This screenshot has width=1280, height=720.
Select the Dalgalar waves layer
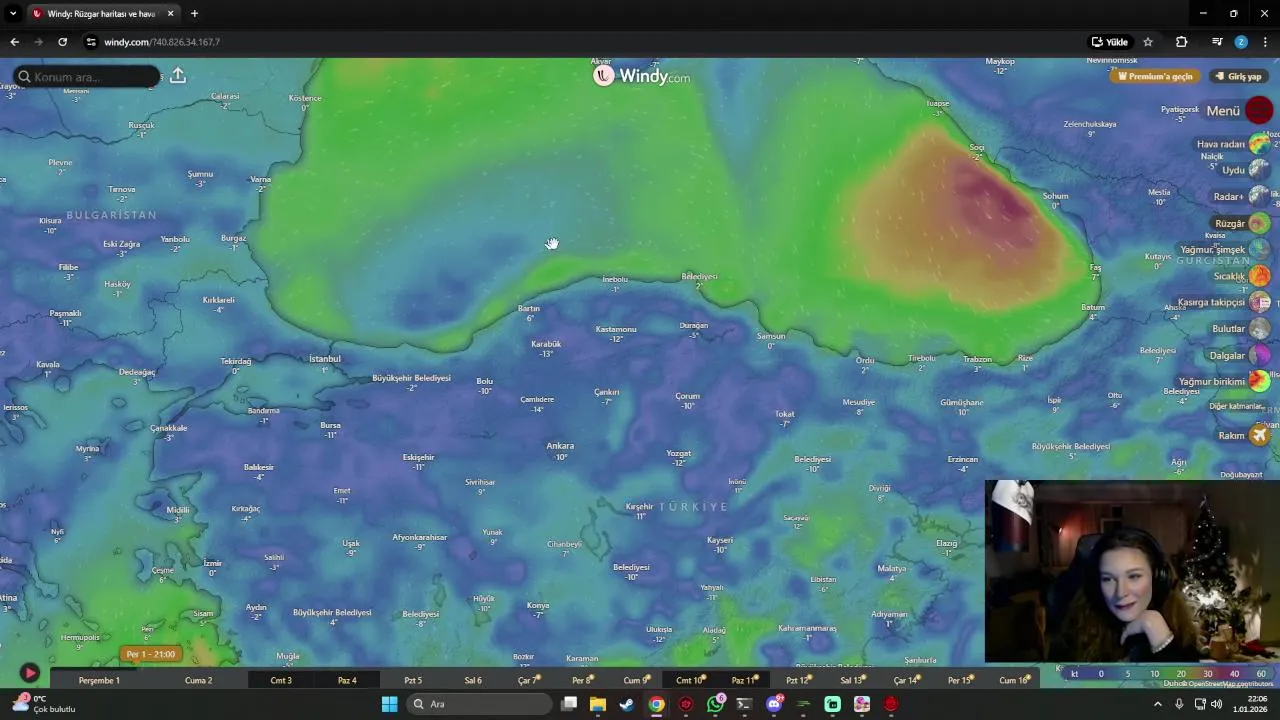click(1239, 355)
